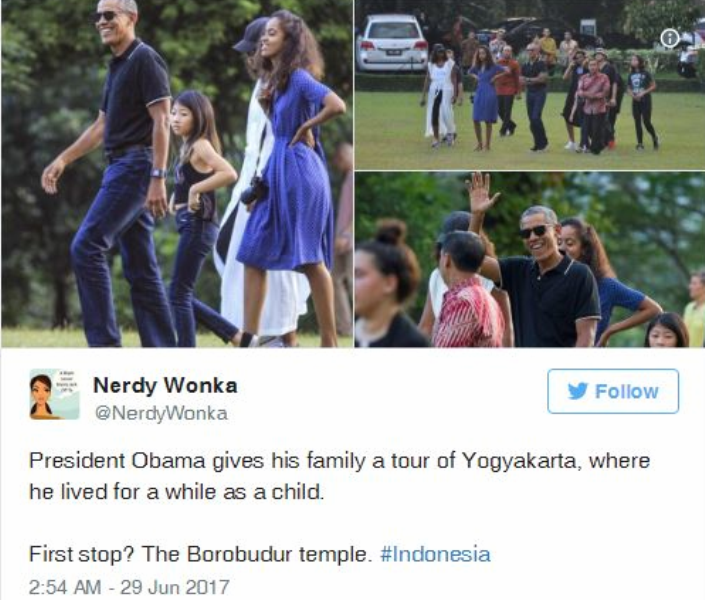This screenshot has width=705, height=600.
Task: Open the @NerdyWonka handle link
Action: pos(161,413)
